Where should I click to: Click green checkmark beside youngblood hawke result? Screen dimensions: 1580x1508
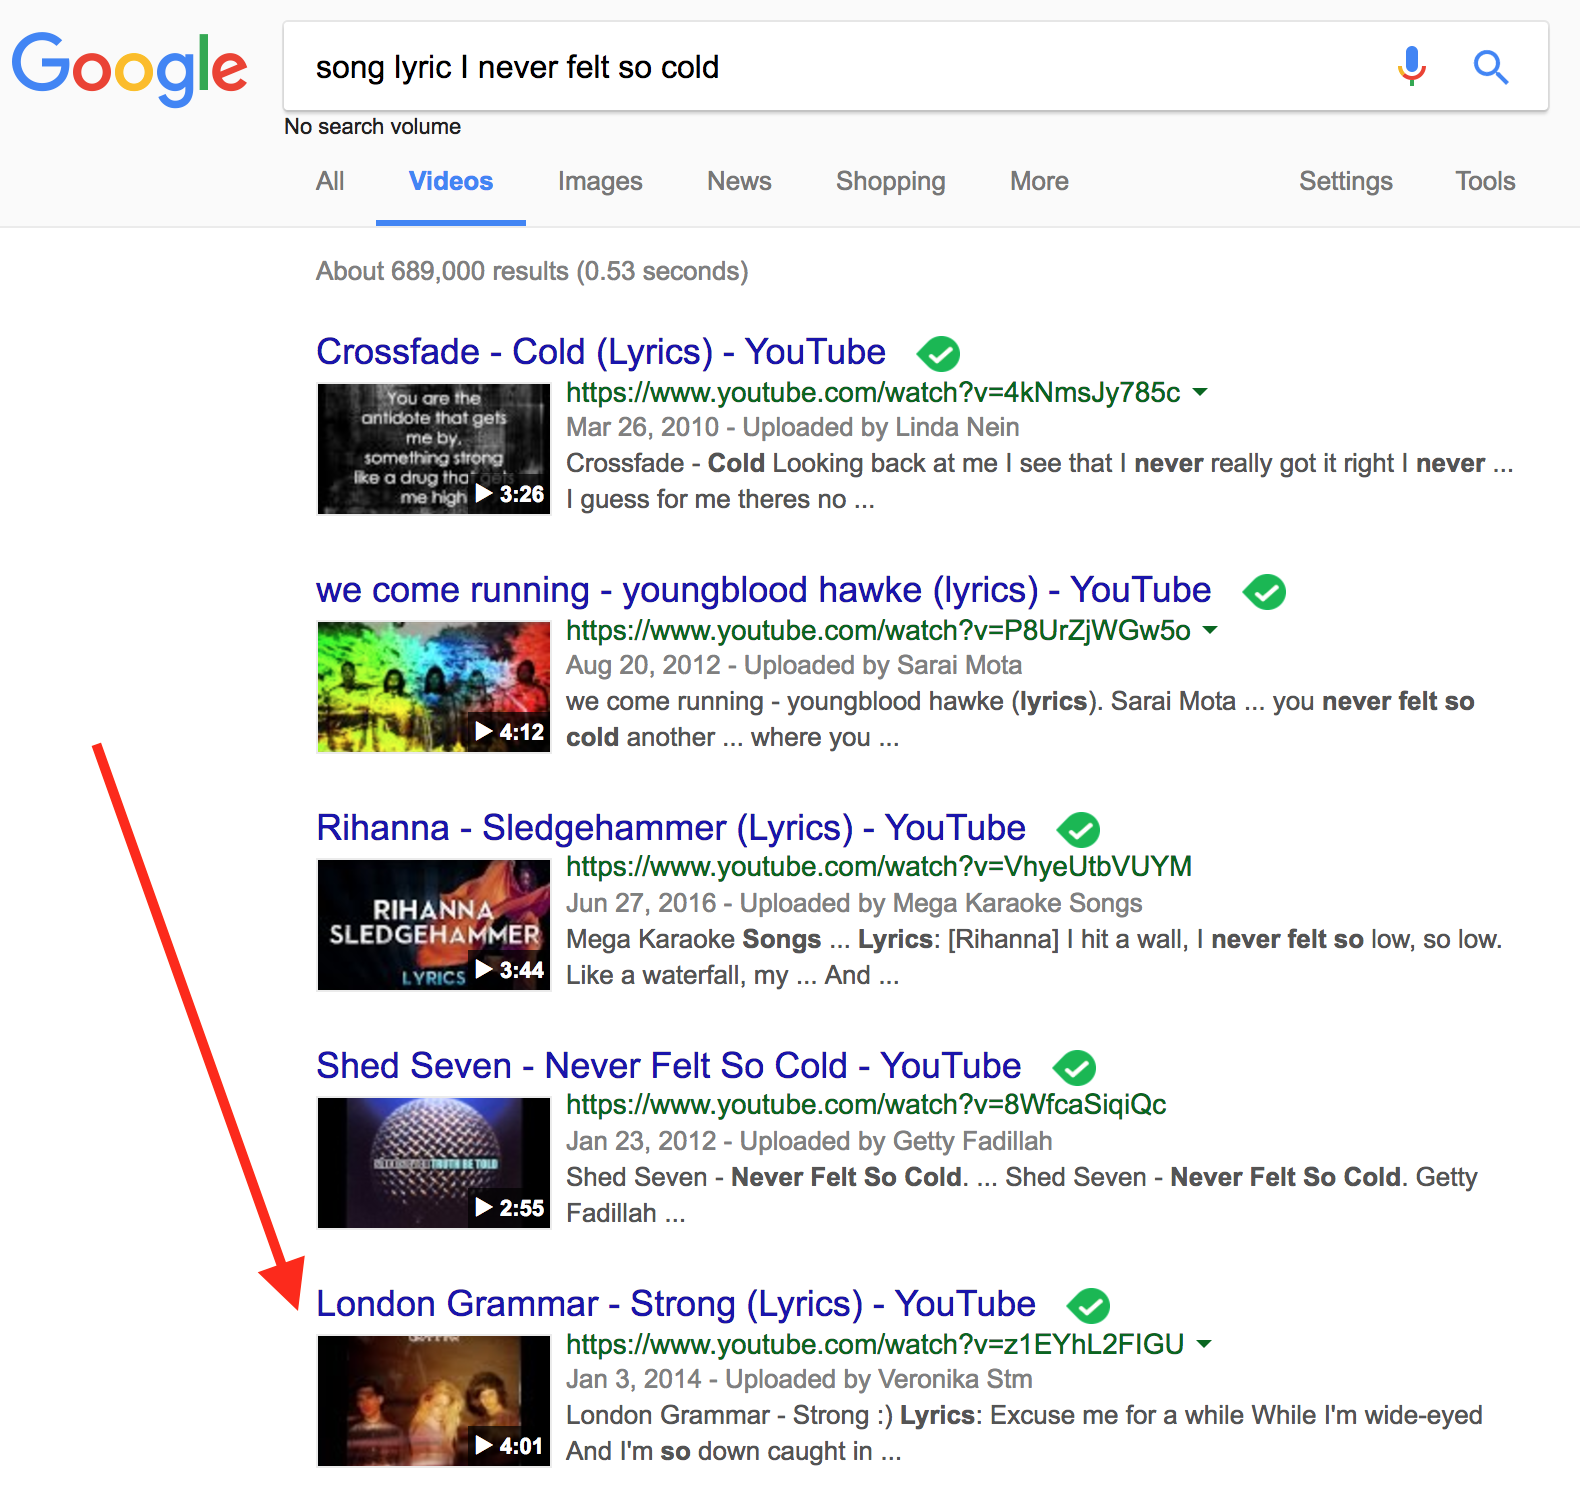tap(1265, 591)
